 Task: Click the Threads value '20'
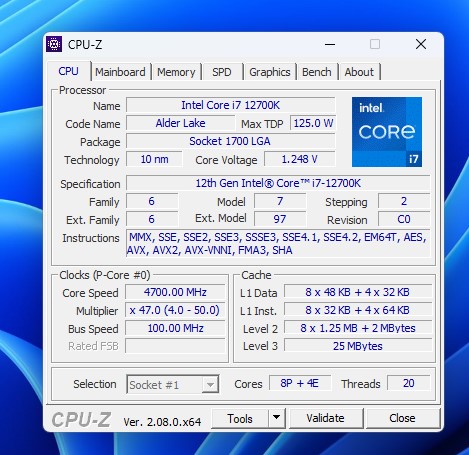[x=409, y=383]
